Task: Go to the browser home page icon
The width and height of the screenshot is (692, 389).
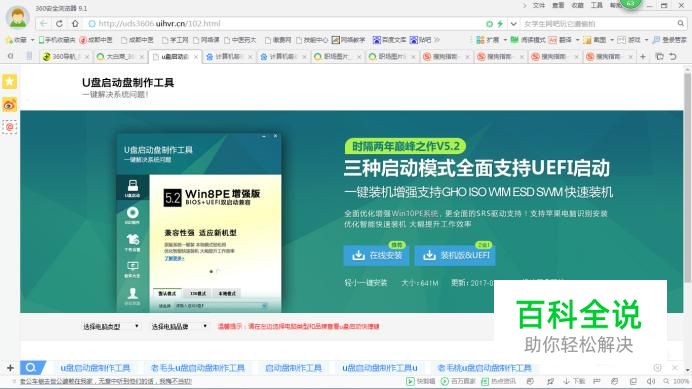Action: [x=75, y=23]
